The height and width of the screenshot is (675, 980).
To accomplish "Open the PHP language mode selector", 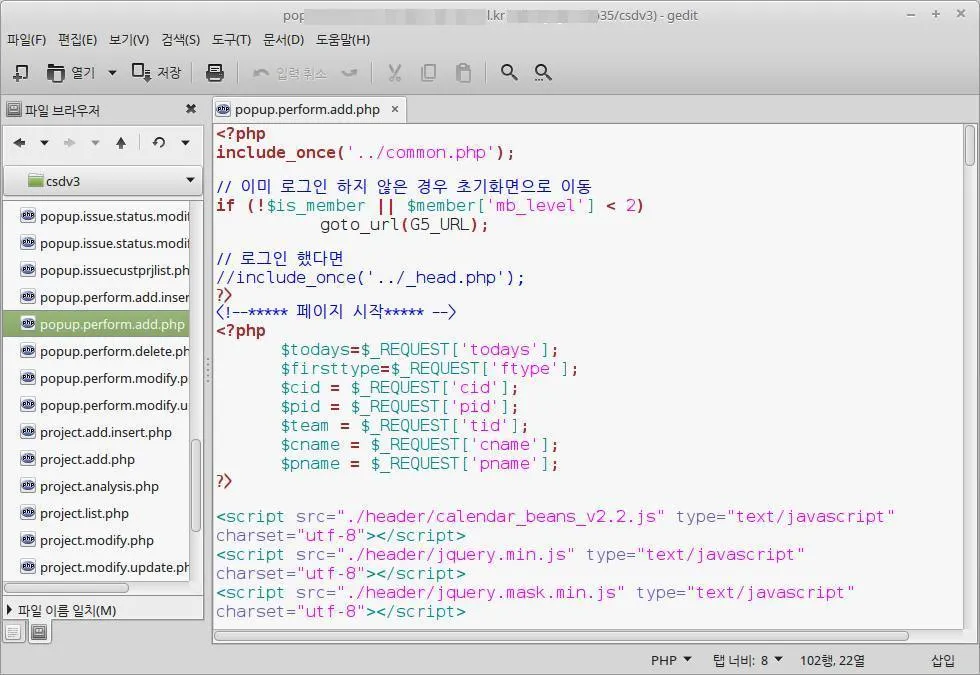I will point(670,660).
